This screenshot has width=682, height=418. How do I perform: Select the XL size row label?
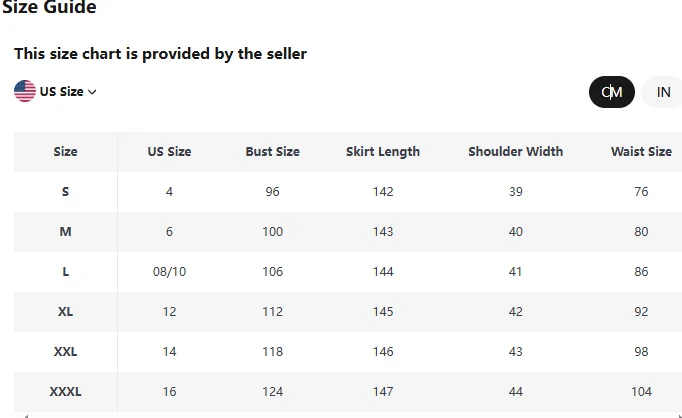tap(65, 311)
